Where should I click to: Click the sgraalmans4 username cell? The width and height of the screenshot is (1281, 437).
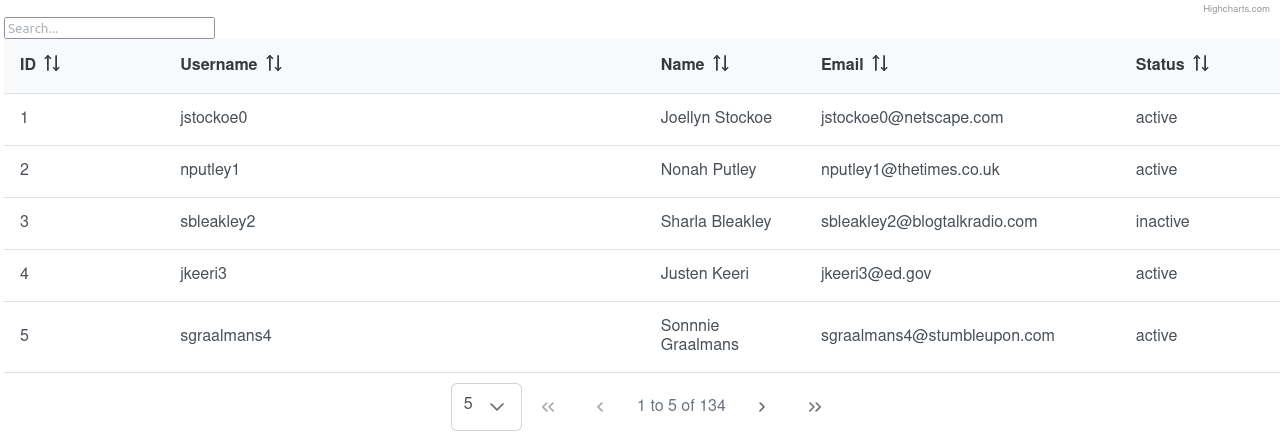point(226,336)
